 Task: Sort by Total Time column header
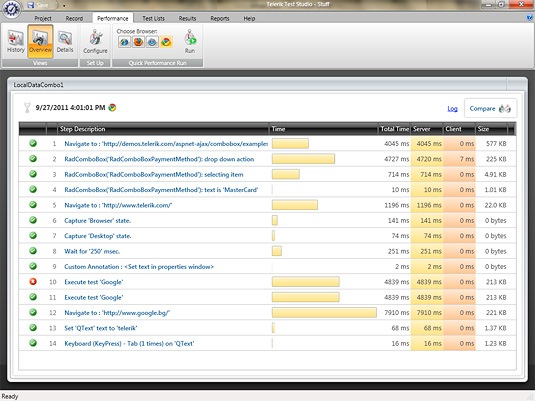pyautogui.click(x=394, y=129)
